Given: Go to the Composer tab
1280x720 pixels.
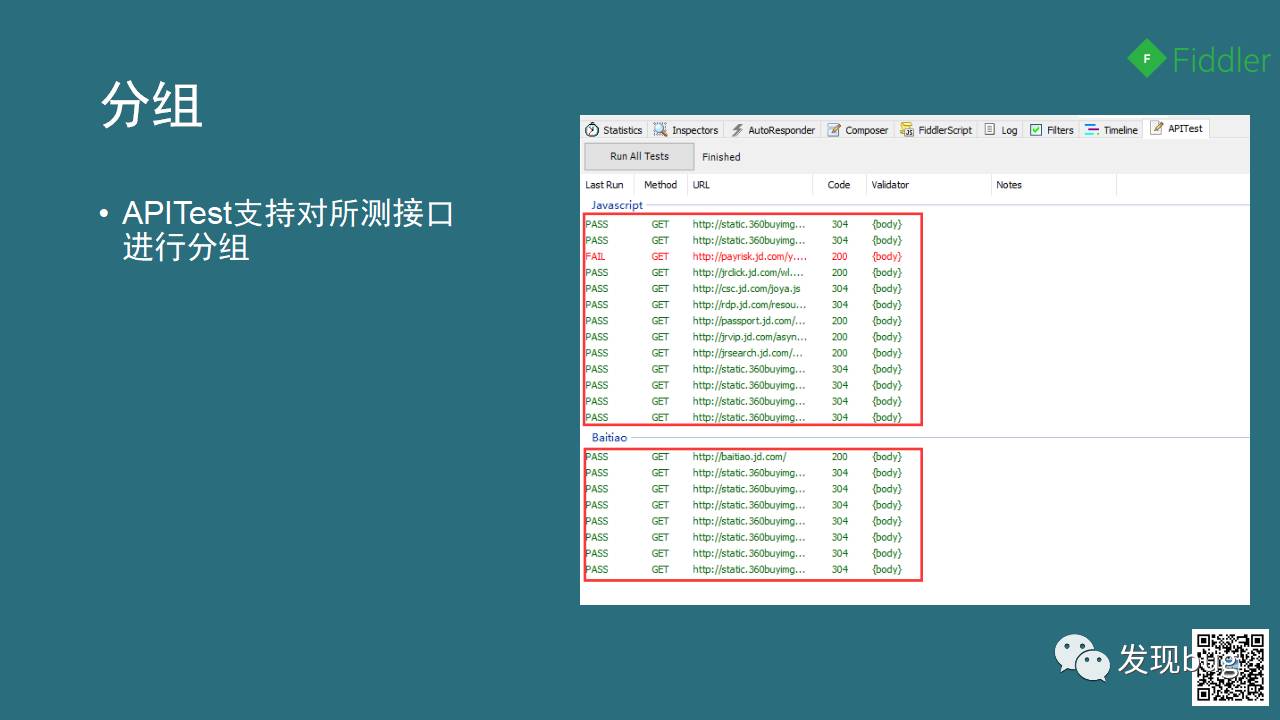Looking at the screenshot, I should coord(858,130).
